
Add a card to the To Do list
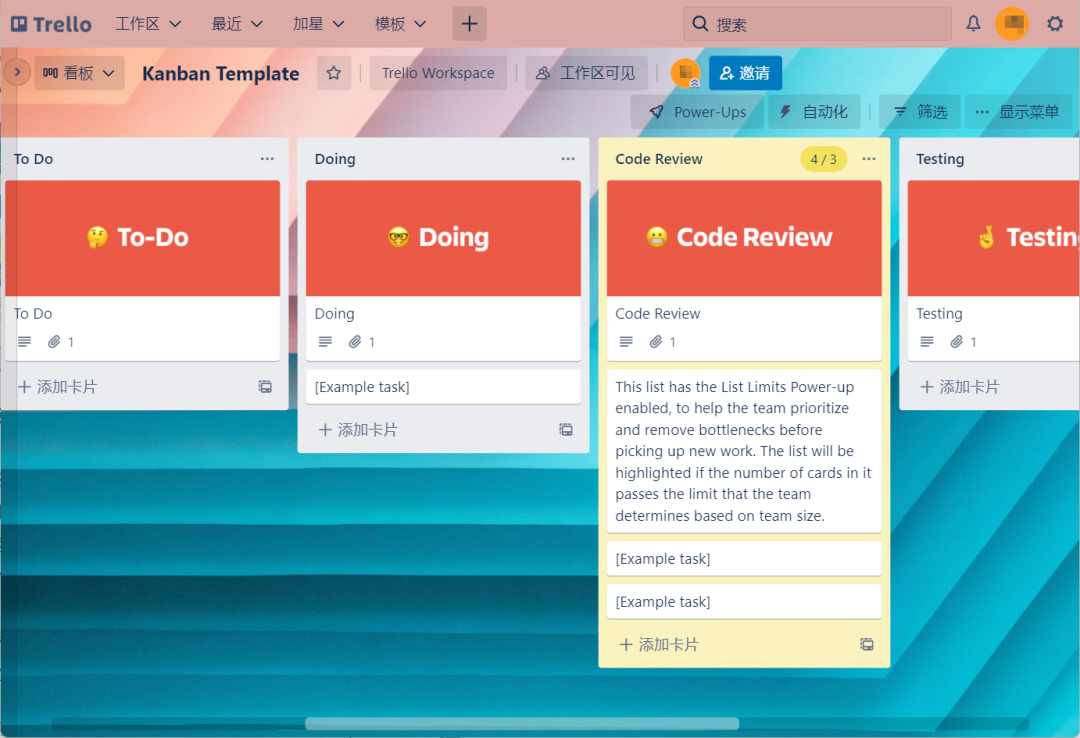[x=58, y=387]
